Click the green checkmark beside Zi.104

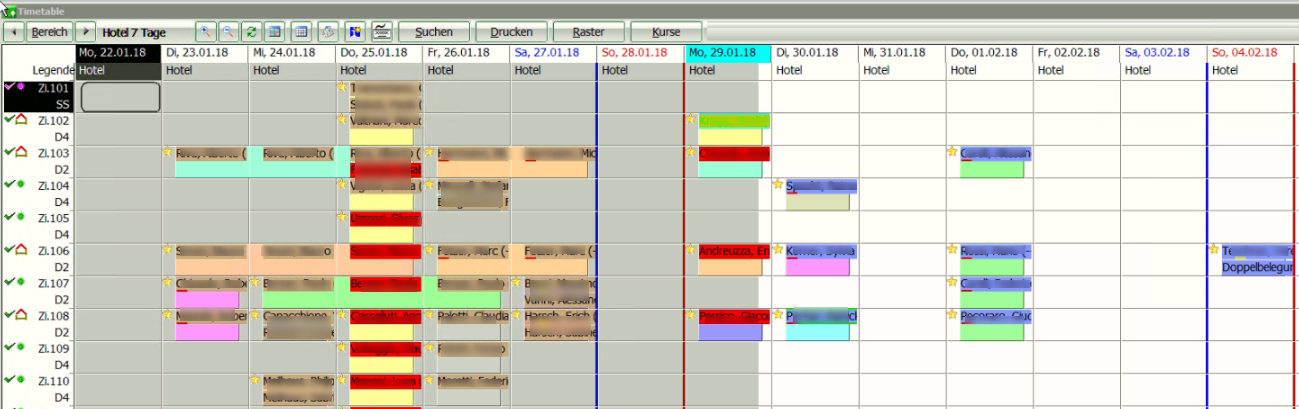(x=9, y=184)
